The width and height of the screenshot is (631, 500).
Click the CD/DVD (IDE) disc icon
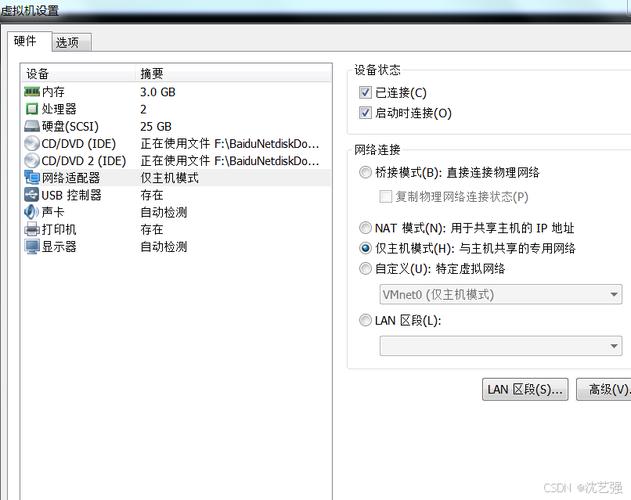pos(31,144)
